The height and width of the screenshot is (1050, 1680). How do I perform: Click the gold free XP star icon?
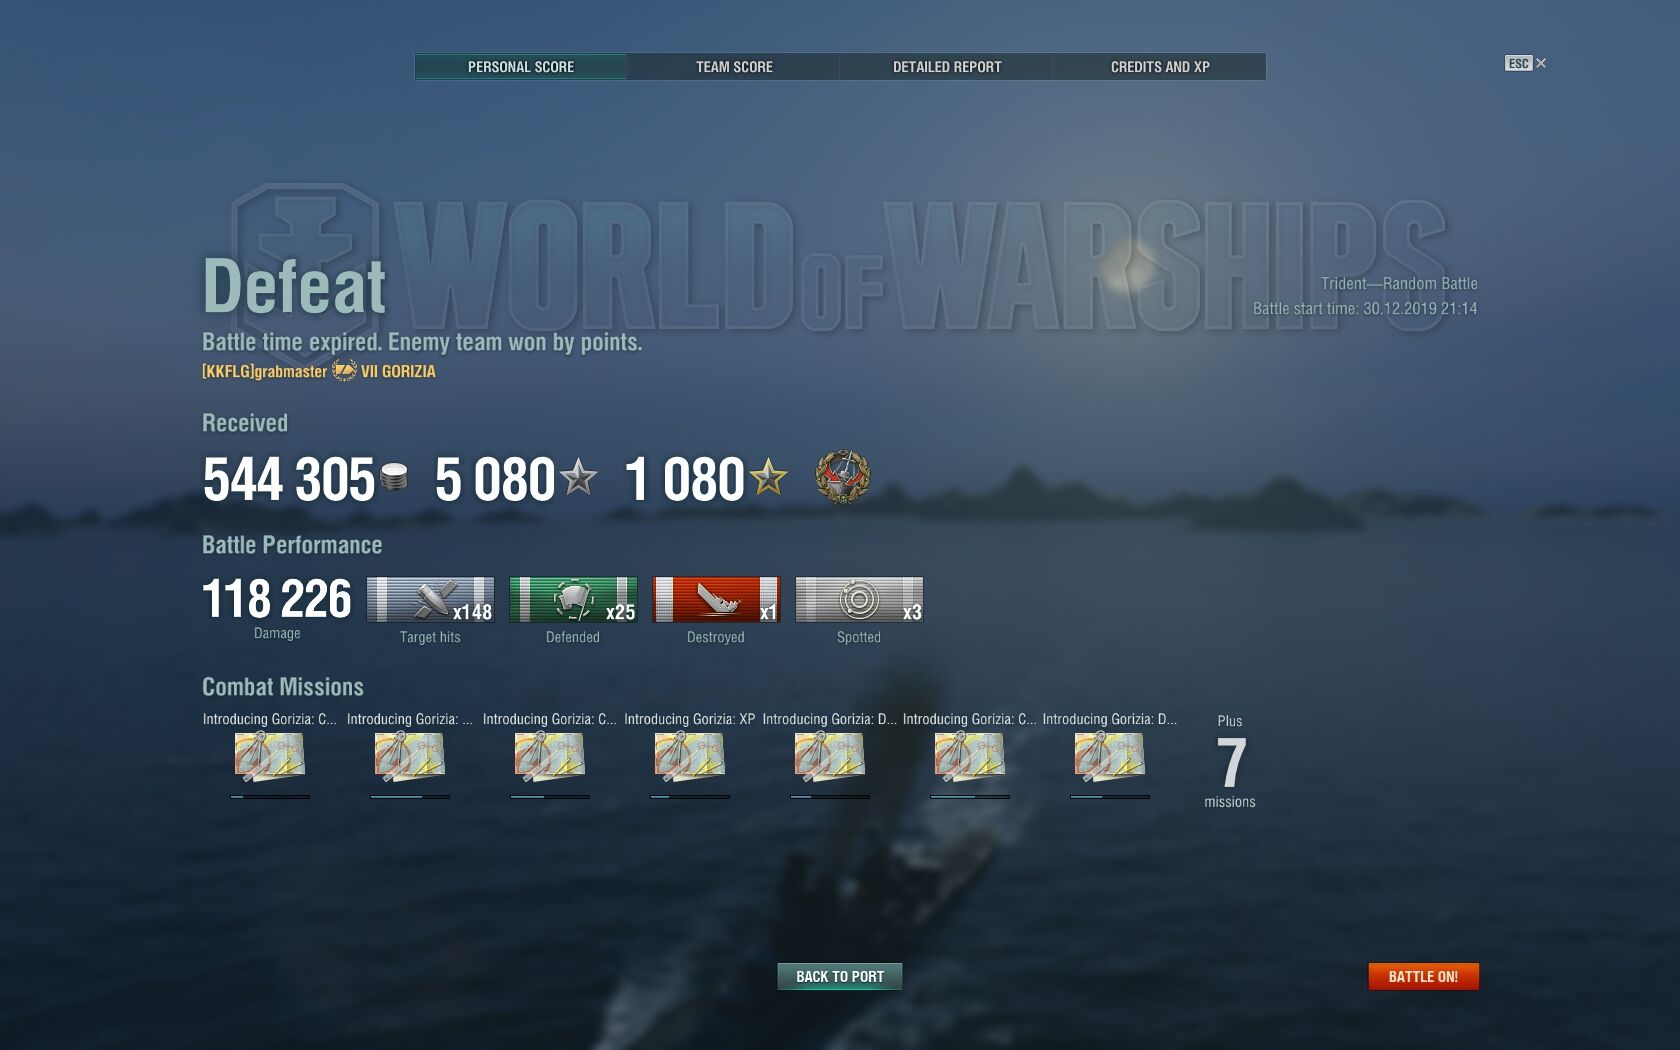(769, 477)
